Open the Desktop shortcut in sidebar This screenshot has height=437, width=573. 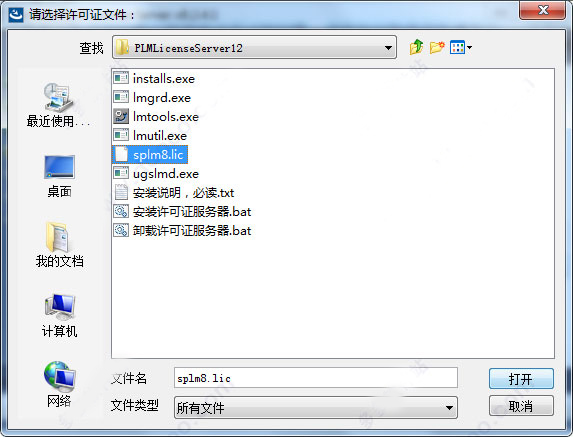[x=59, y=176]
